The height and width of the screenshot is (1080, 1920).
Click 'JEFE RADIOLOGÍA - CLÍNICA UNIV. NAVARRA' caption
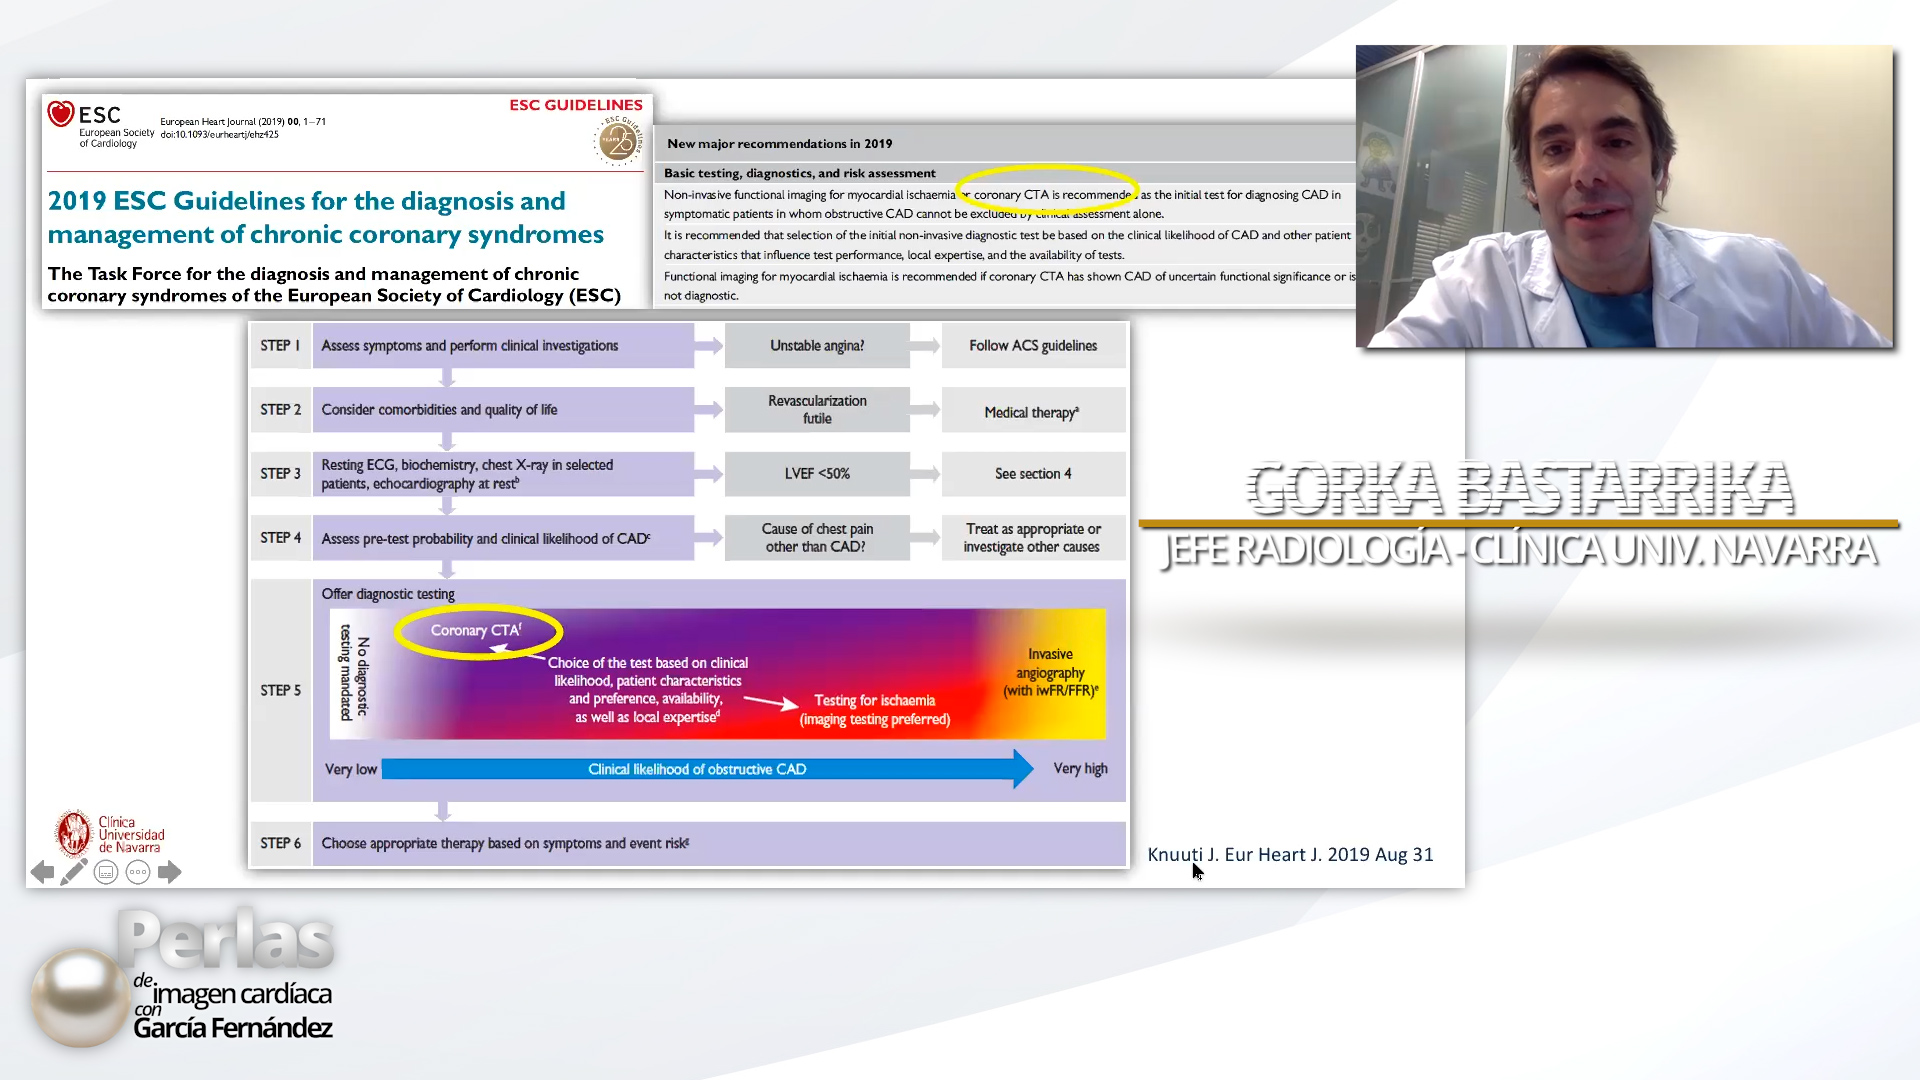coord(1519,549)
